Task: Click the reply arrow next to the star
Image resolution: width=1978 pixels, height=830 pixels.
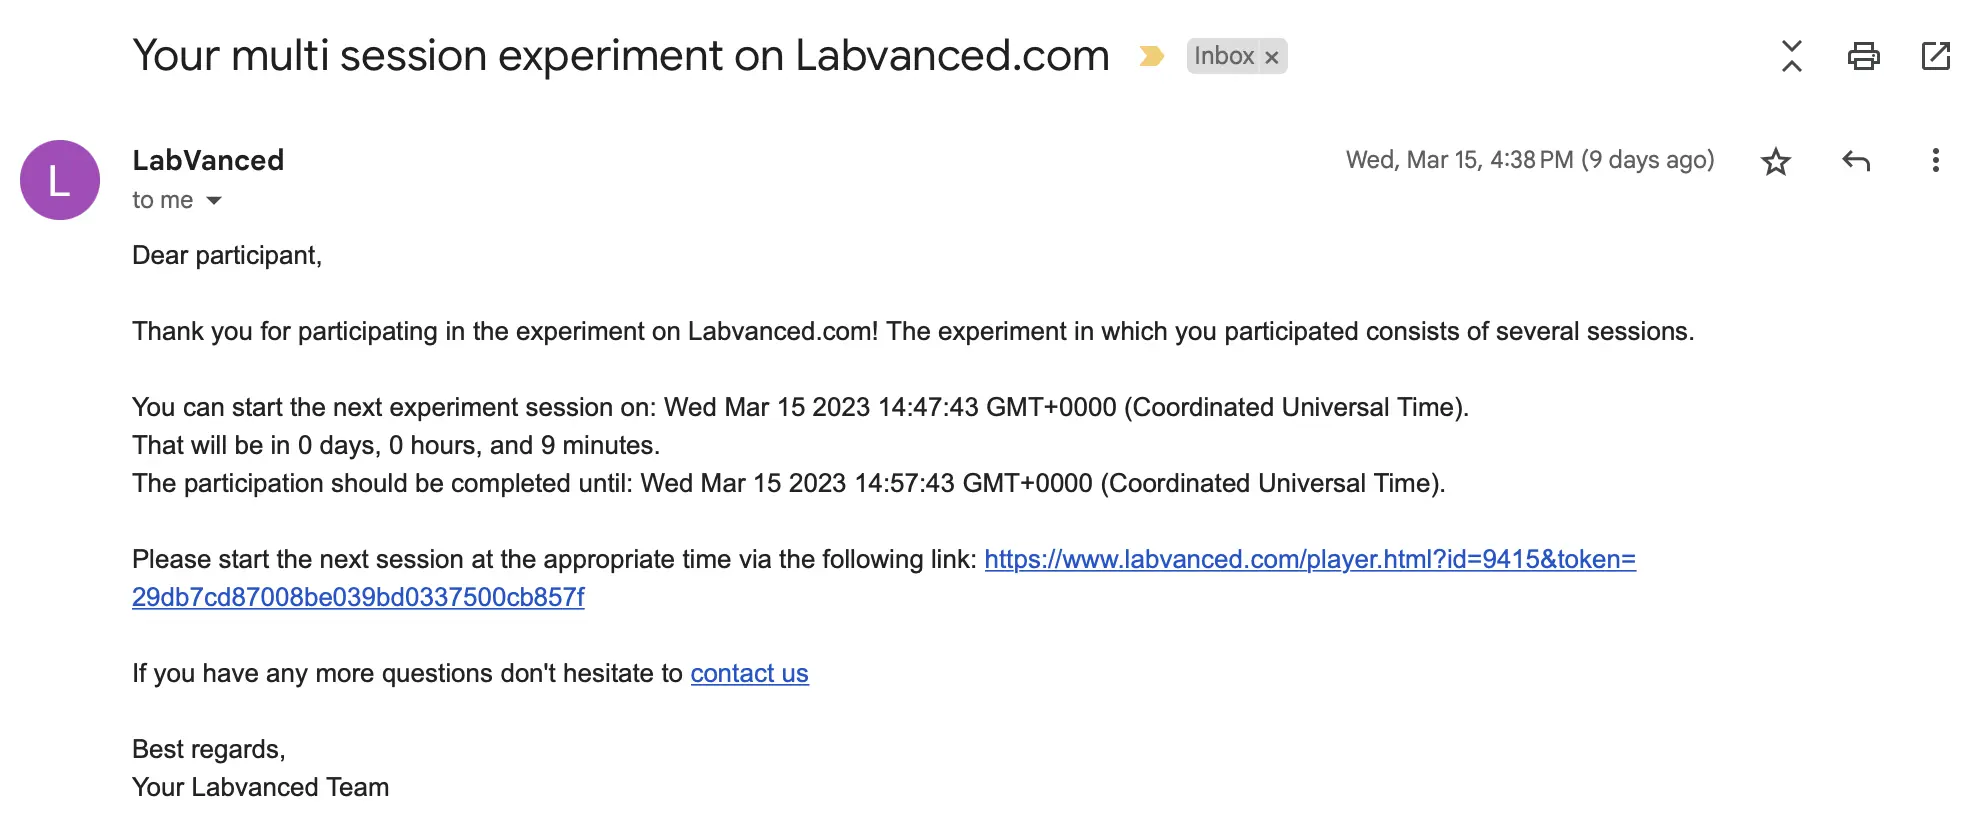Action: (x=1857, y=160)
